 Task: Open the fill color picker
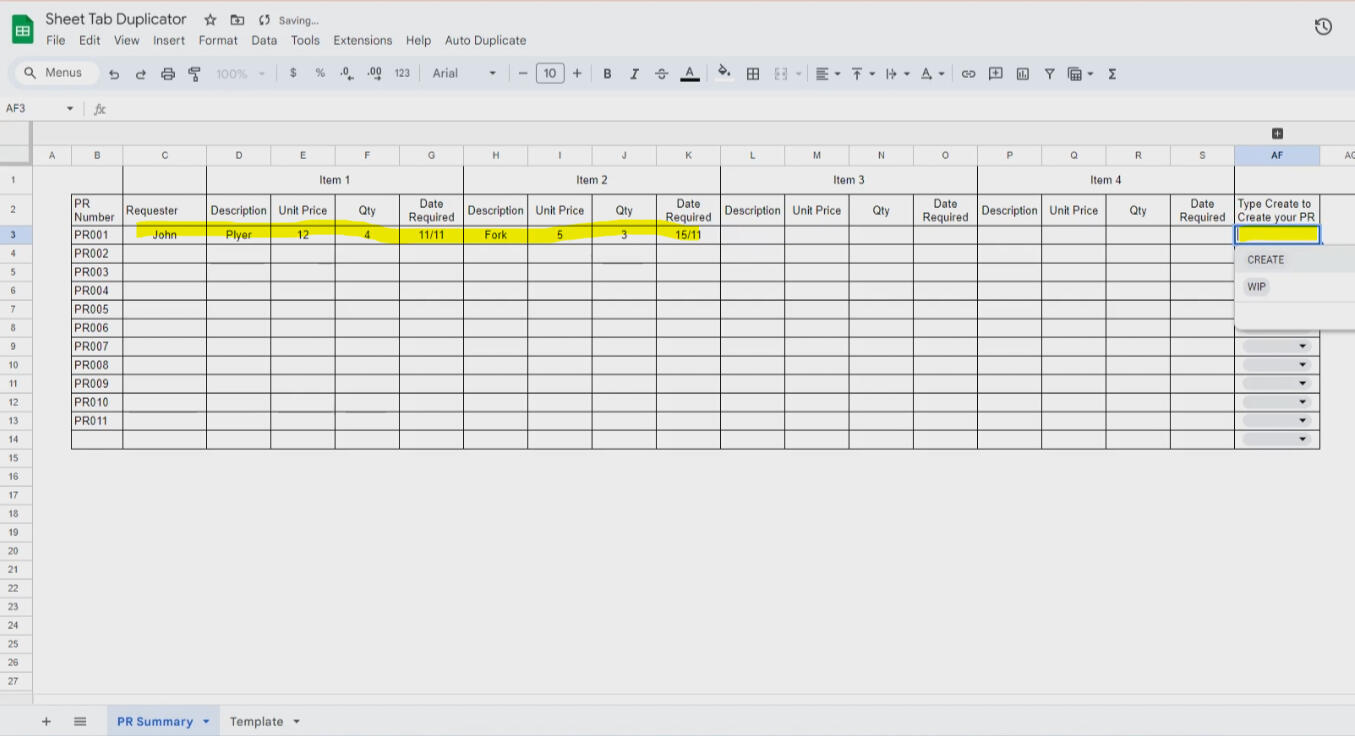click(x=724, y=73)
